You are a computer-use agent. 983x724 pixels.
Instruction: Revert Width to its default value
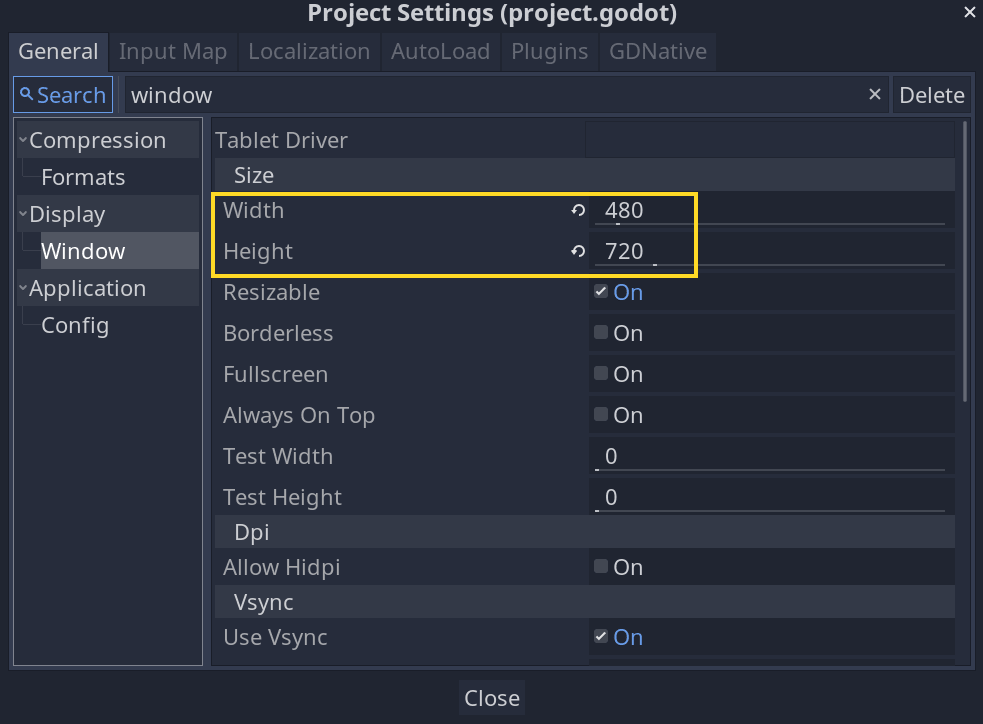click(576, 210)
